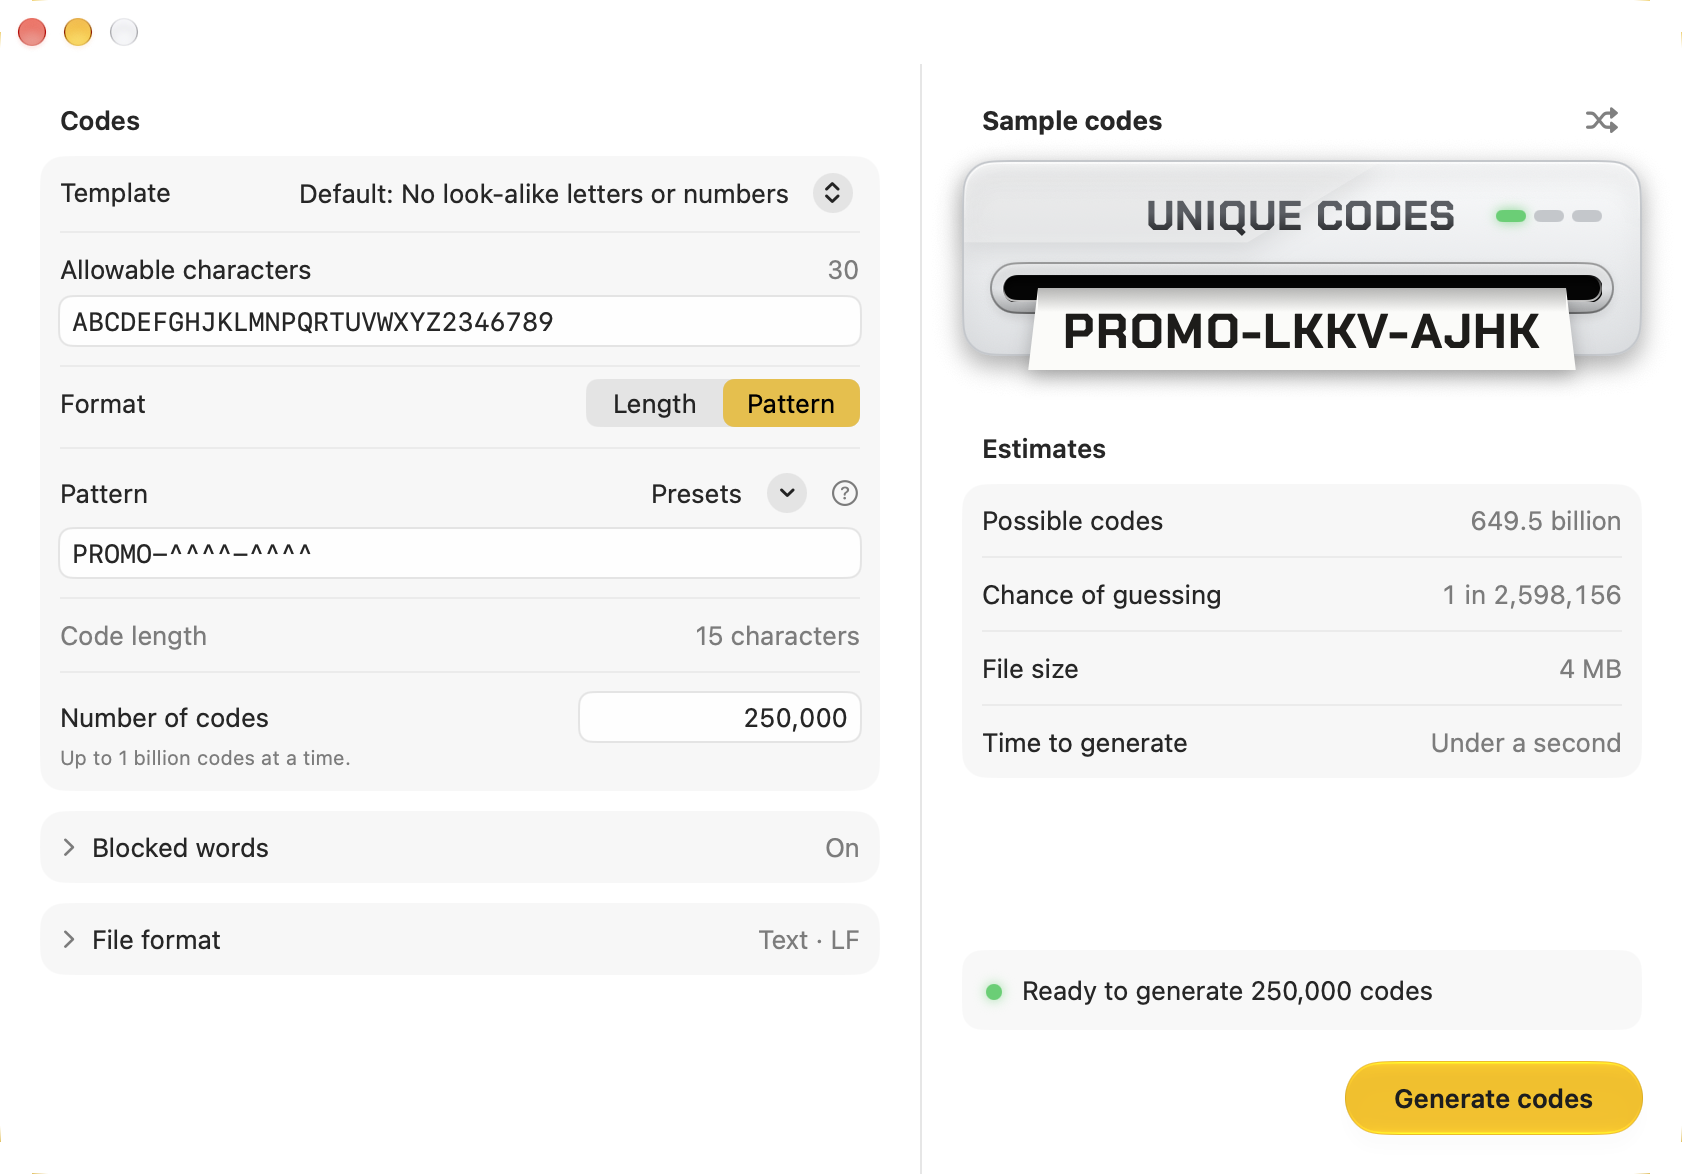Click the File size 4 MB value
This screenshot has height=1174, width=1682.
(1590, 669)
